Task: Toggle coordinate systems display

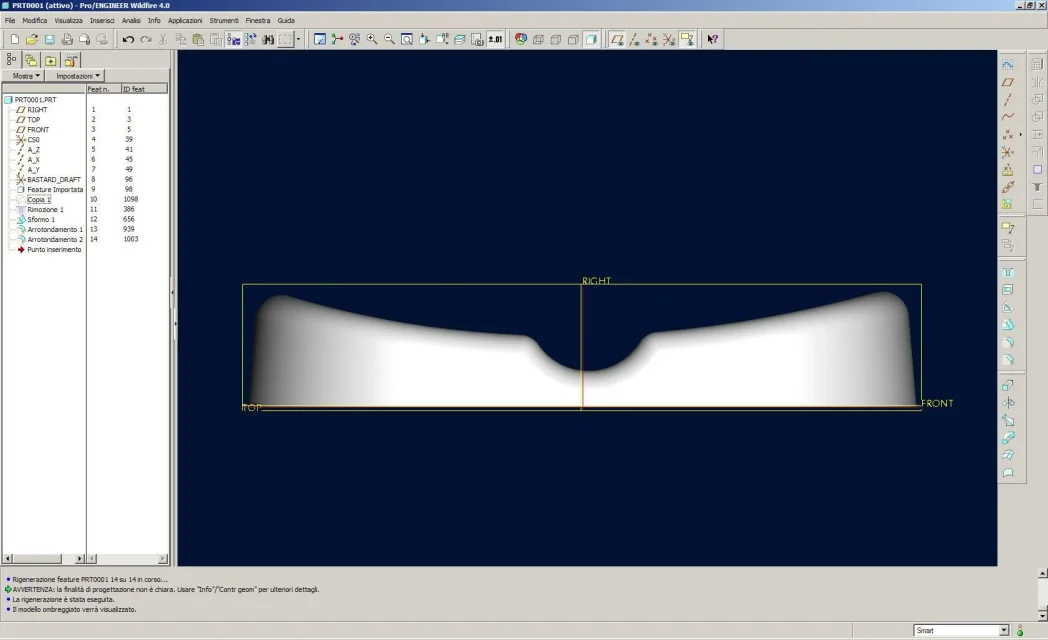Action: click(x=669, y=39)
